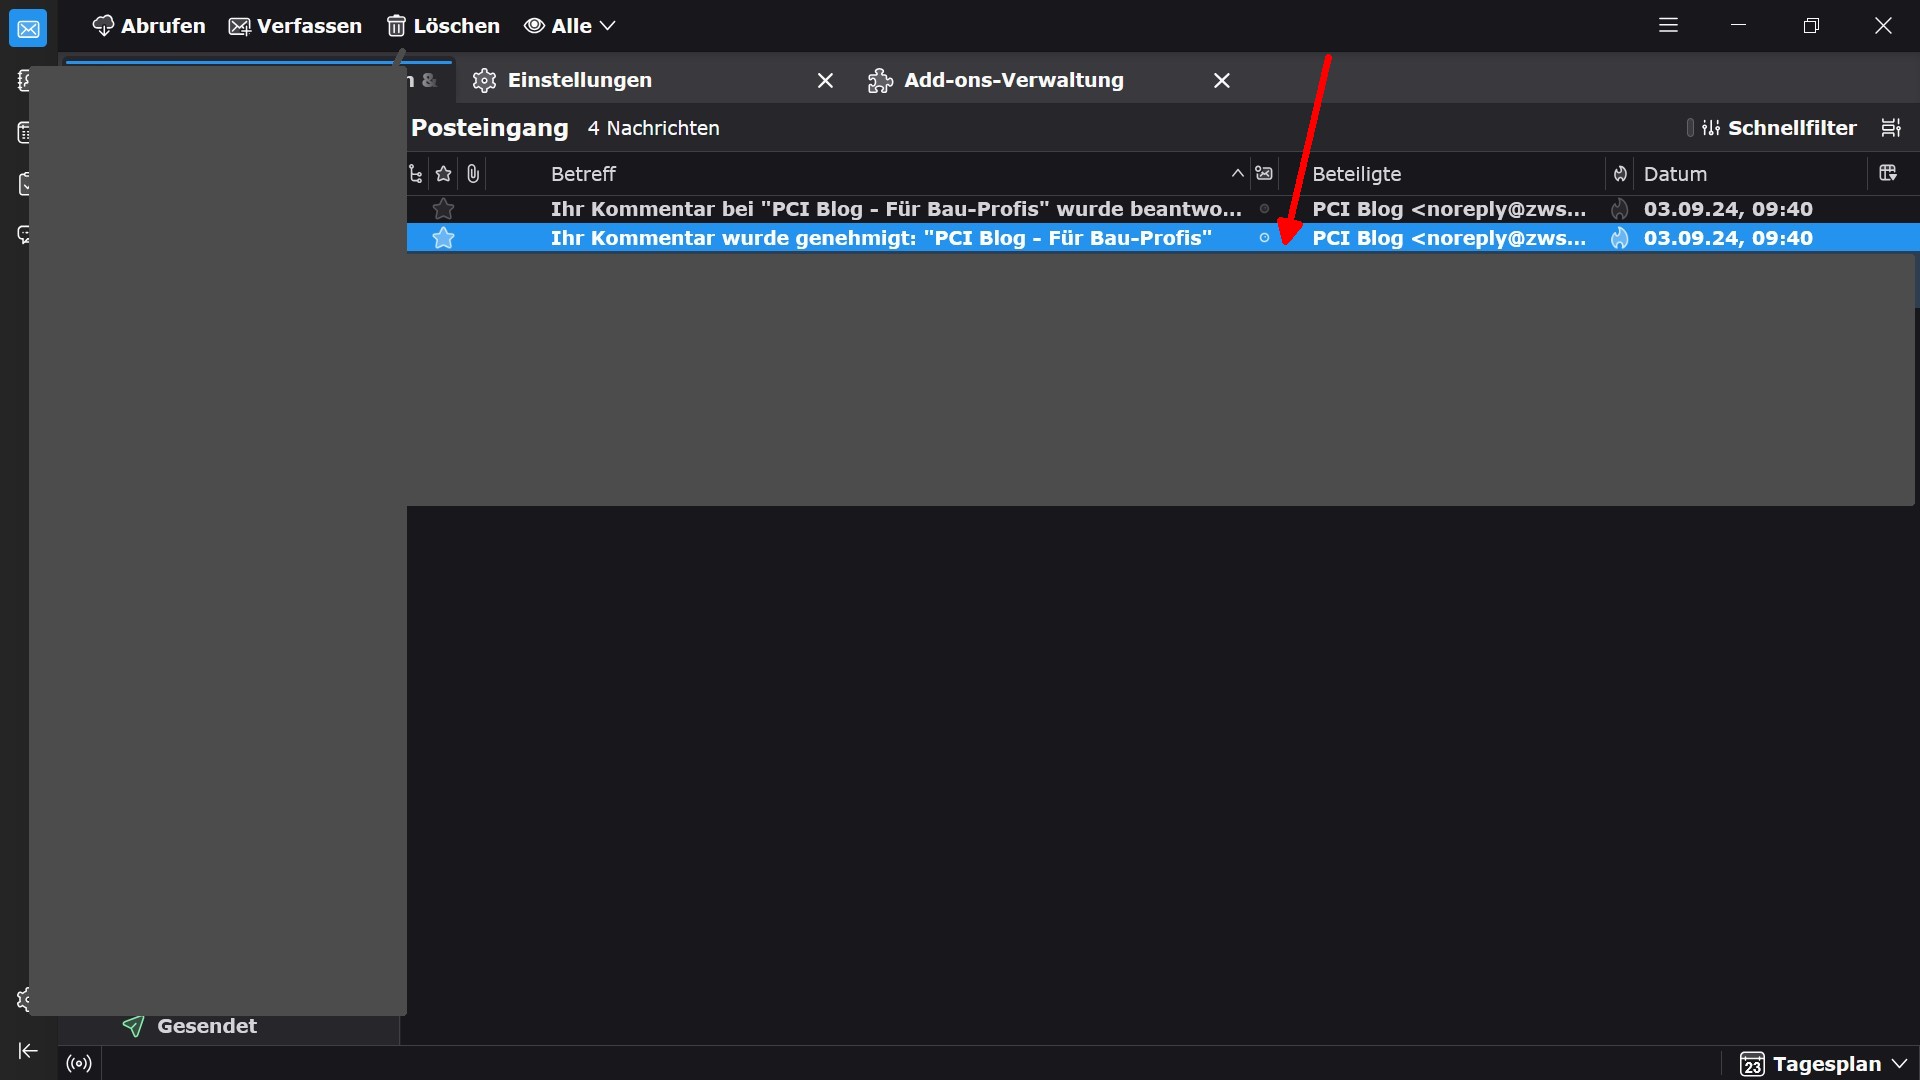This screenshot has height=1080, width=1920.
Task: Click the Verfassen compose button
Action: pyautogui.click(x=295, y=26)
